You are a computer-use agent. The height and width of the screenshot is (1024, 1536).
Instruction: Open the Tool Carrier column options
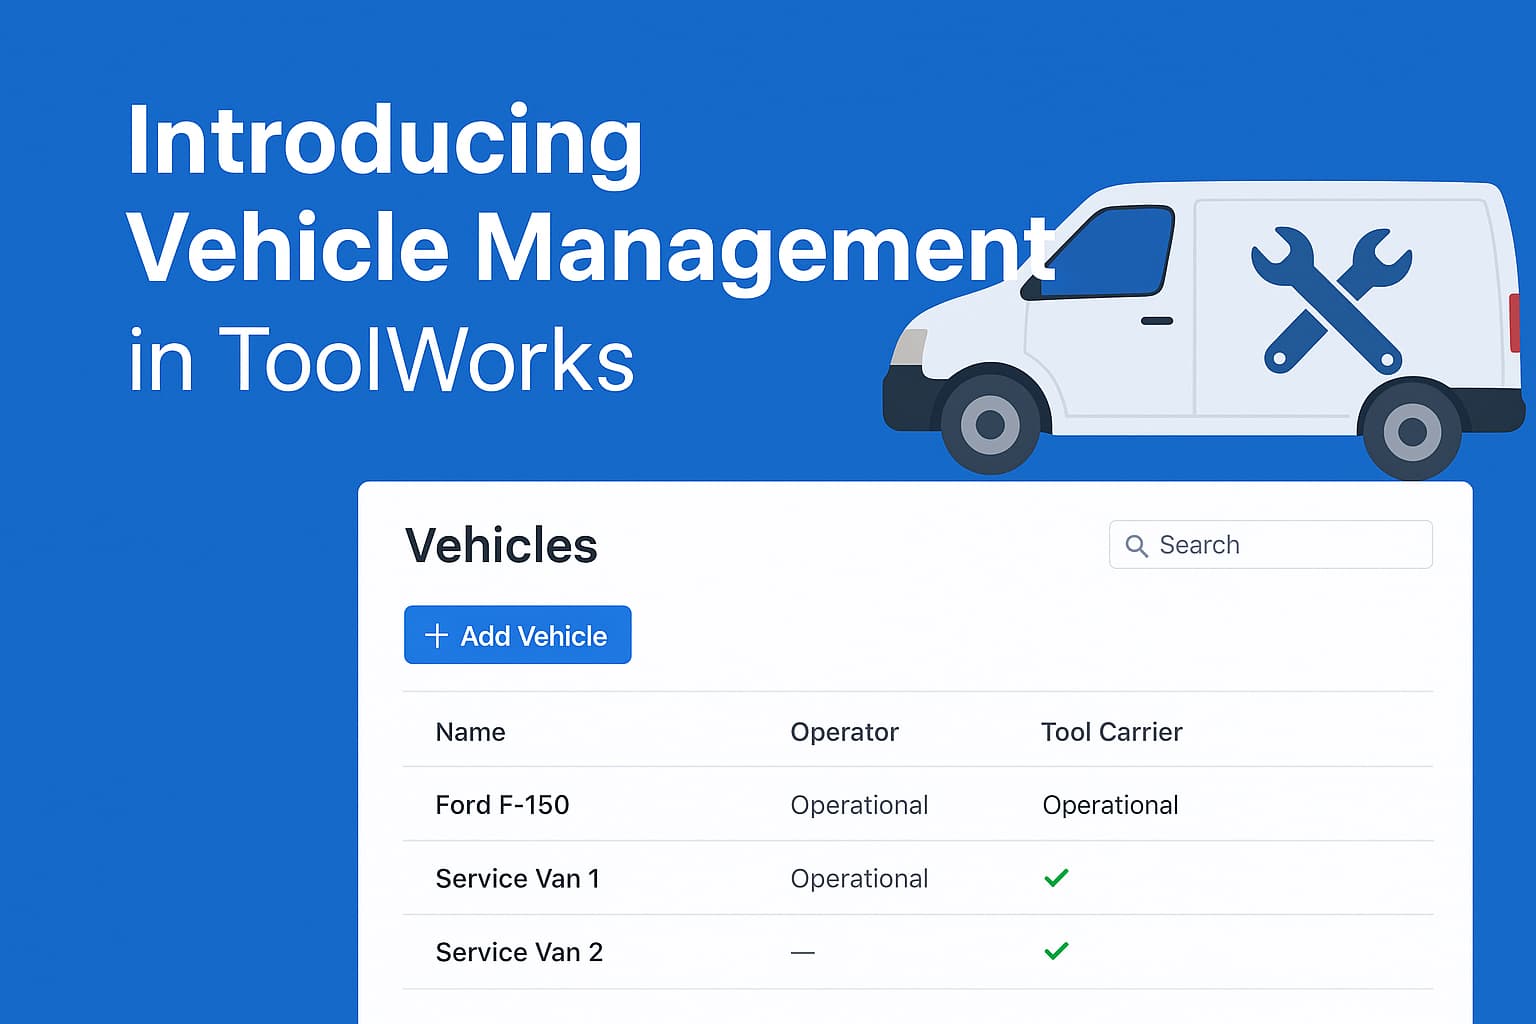tap(1112, 731)
